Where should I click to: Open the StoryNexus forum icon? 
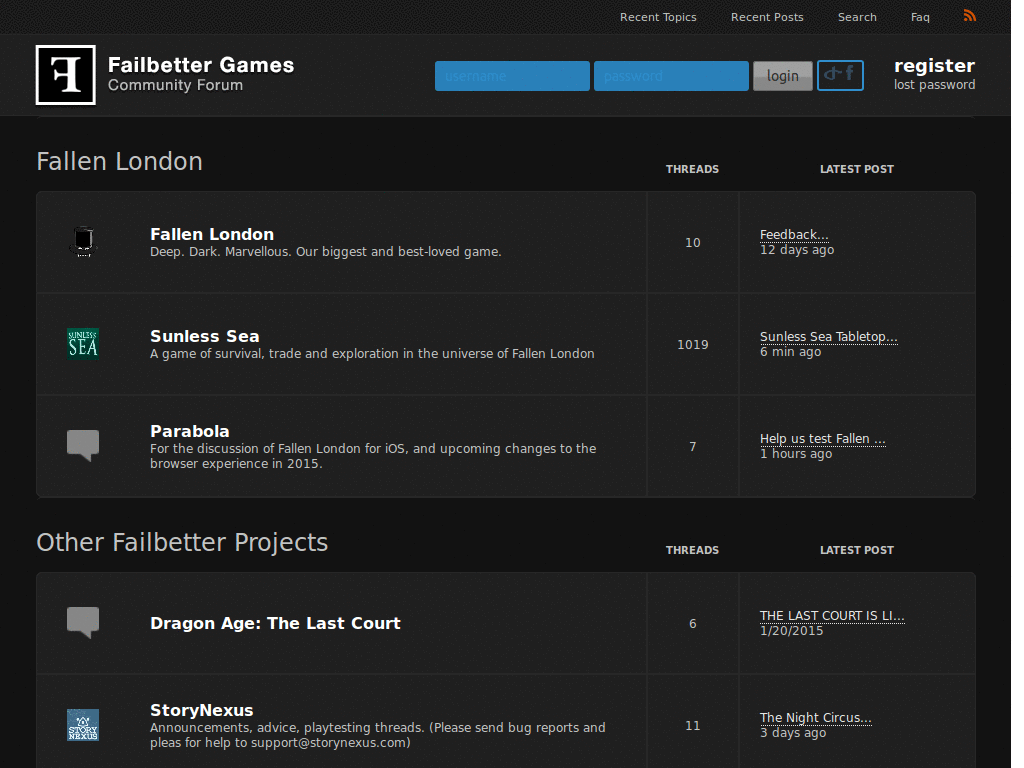(x=82, y=725)
